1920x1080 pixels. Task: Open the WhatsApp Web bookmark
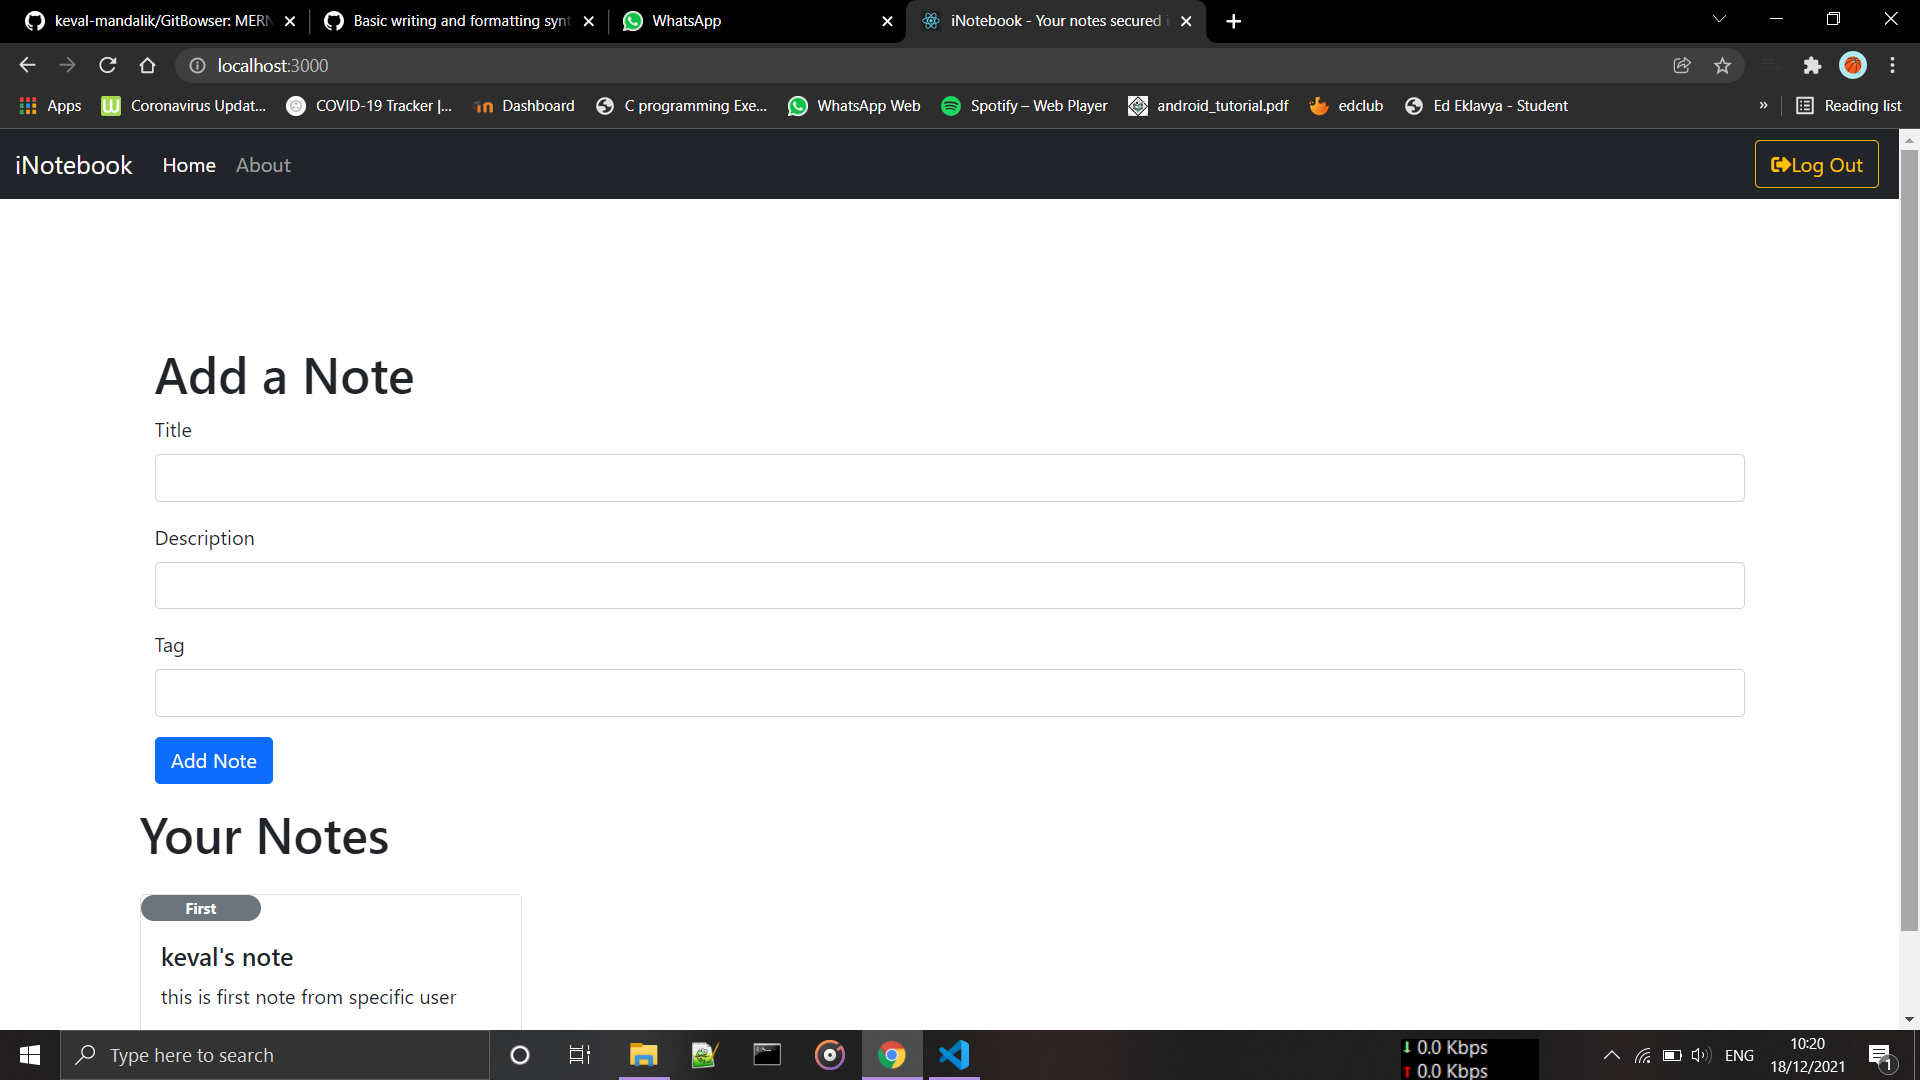853,105
